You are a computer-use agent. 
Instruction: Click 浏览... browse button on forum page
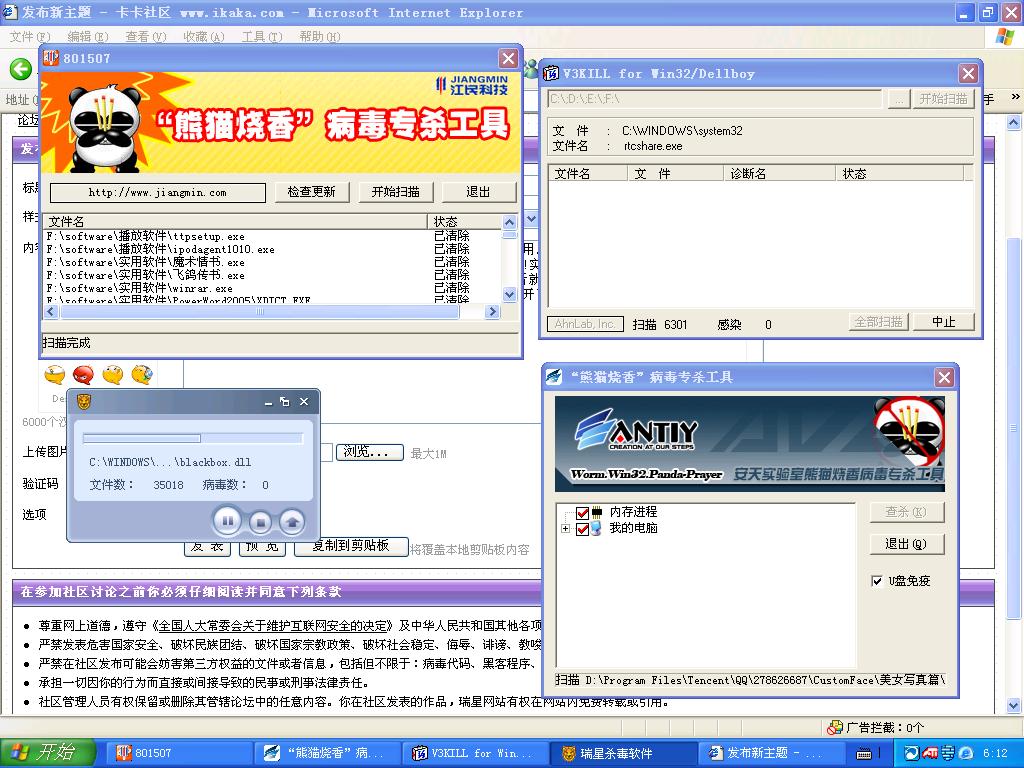point(369,451)
